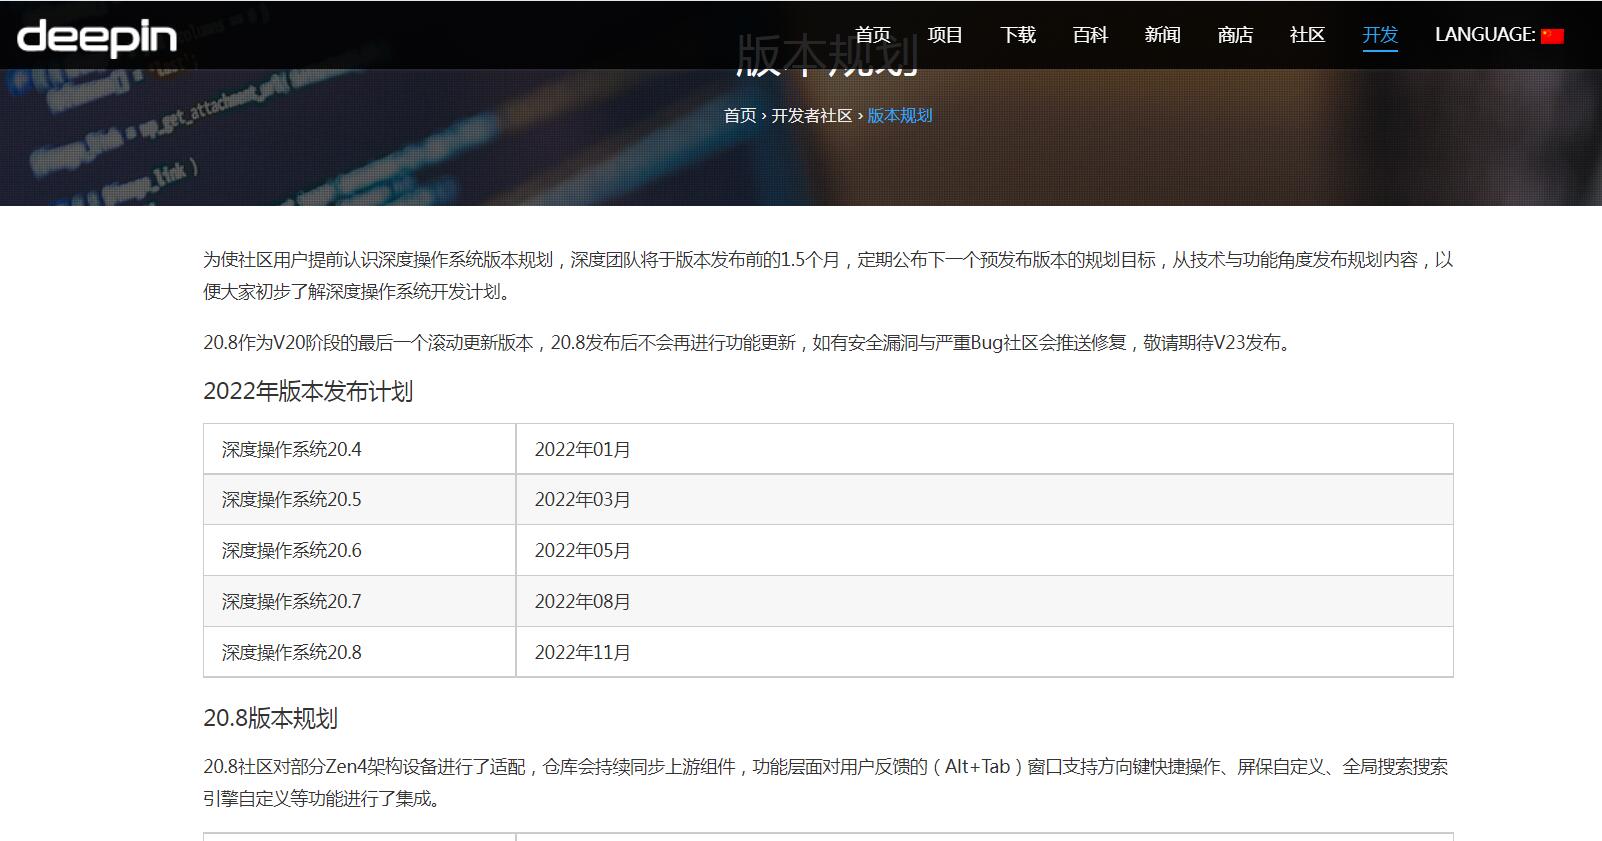This screenshot has height=841, width=1602.
Task: Select the 深度操作系统20.8 table cell
Action: tap(360, 652)
